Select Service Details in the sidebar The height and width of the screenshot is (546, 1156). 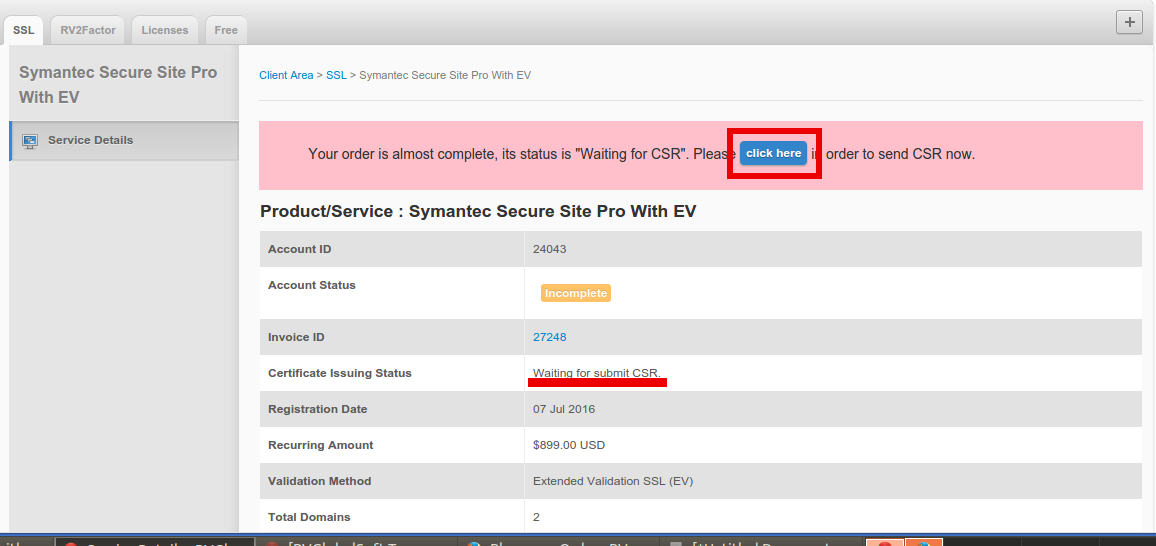pos(90,140)
